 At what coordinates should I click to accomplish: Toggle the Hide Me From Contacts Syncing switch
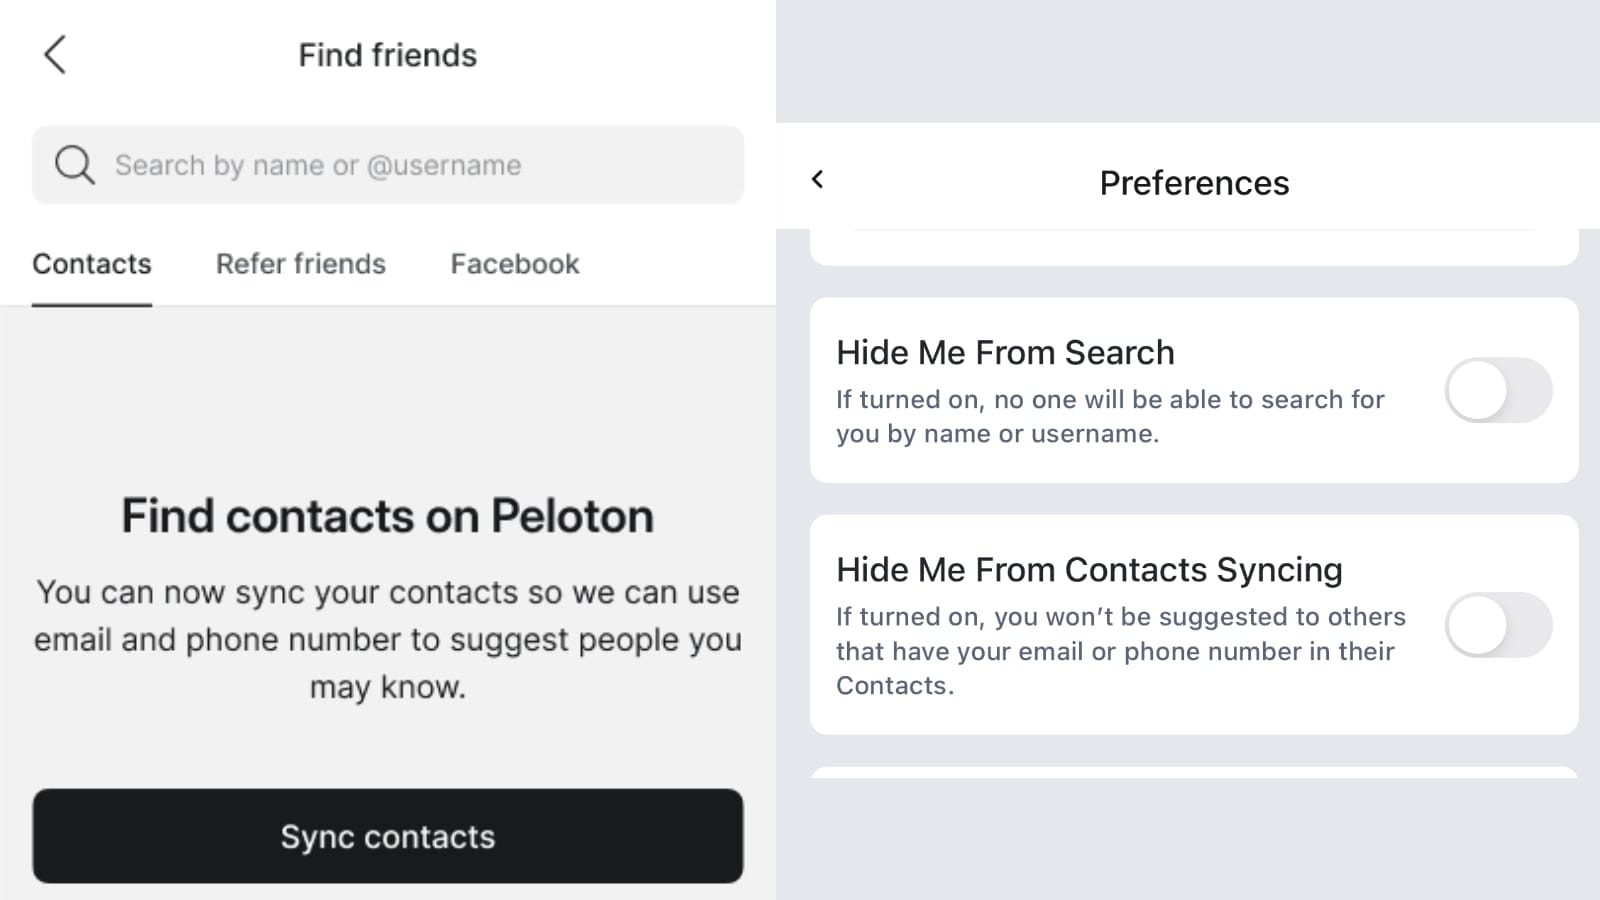click(1497, 625)
